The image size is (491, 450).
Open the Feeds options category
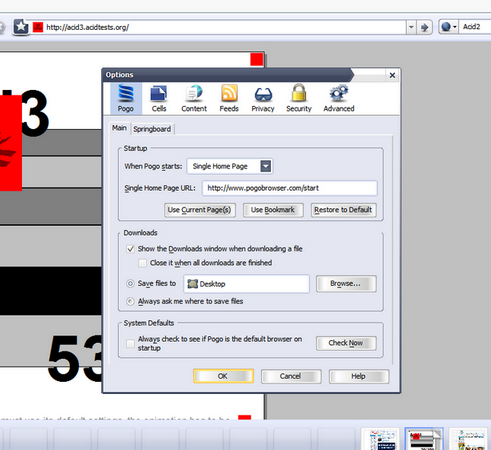click(229, 99)
